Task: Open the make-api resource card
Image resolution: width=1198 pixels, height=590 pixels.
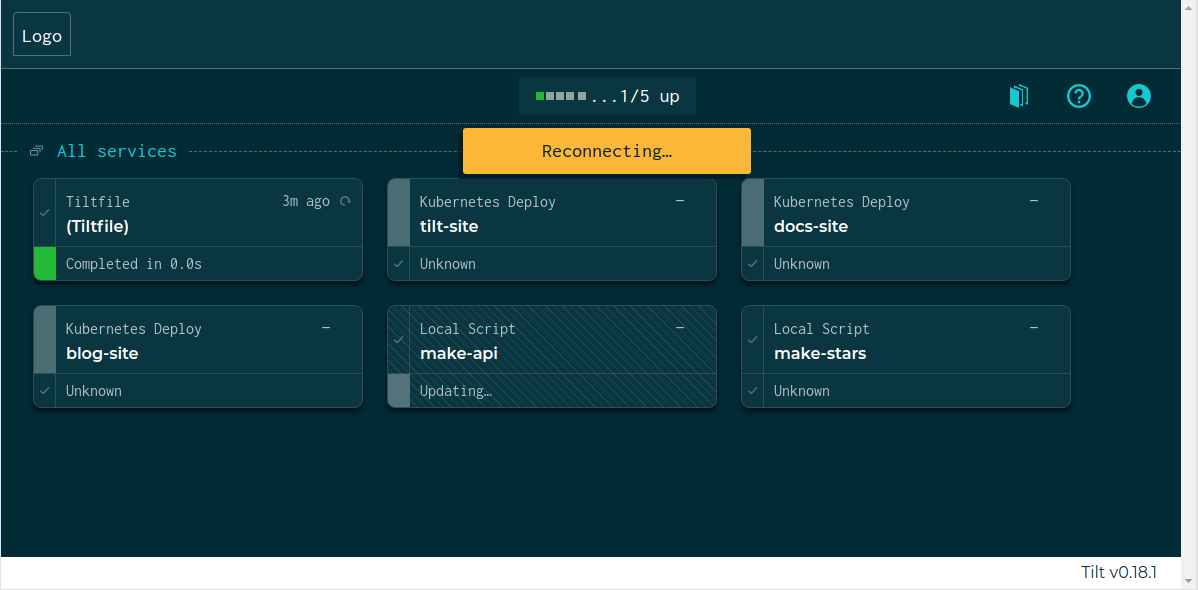Action: coord(552,356)
